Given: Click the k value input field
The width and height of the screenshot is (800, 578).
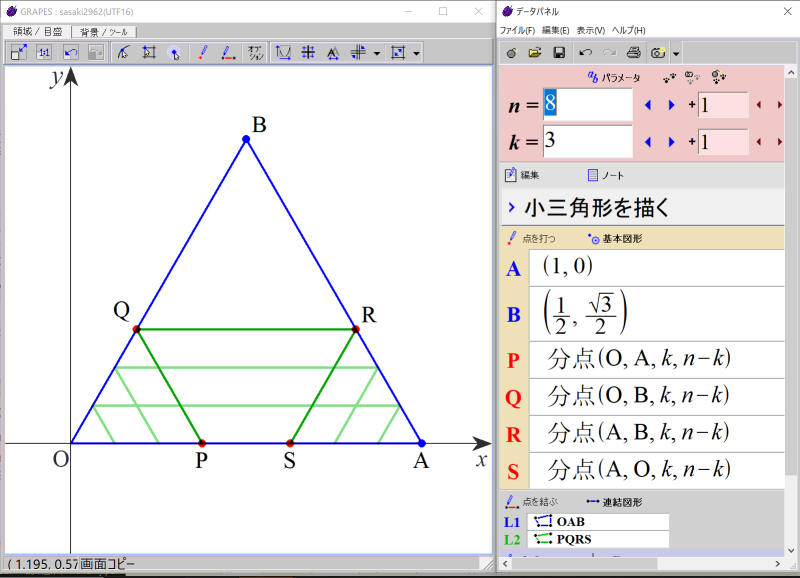Looking at the screenshot, I should [x=587, y=141].
